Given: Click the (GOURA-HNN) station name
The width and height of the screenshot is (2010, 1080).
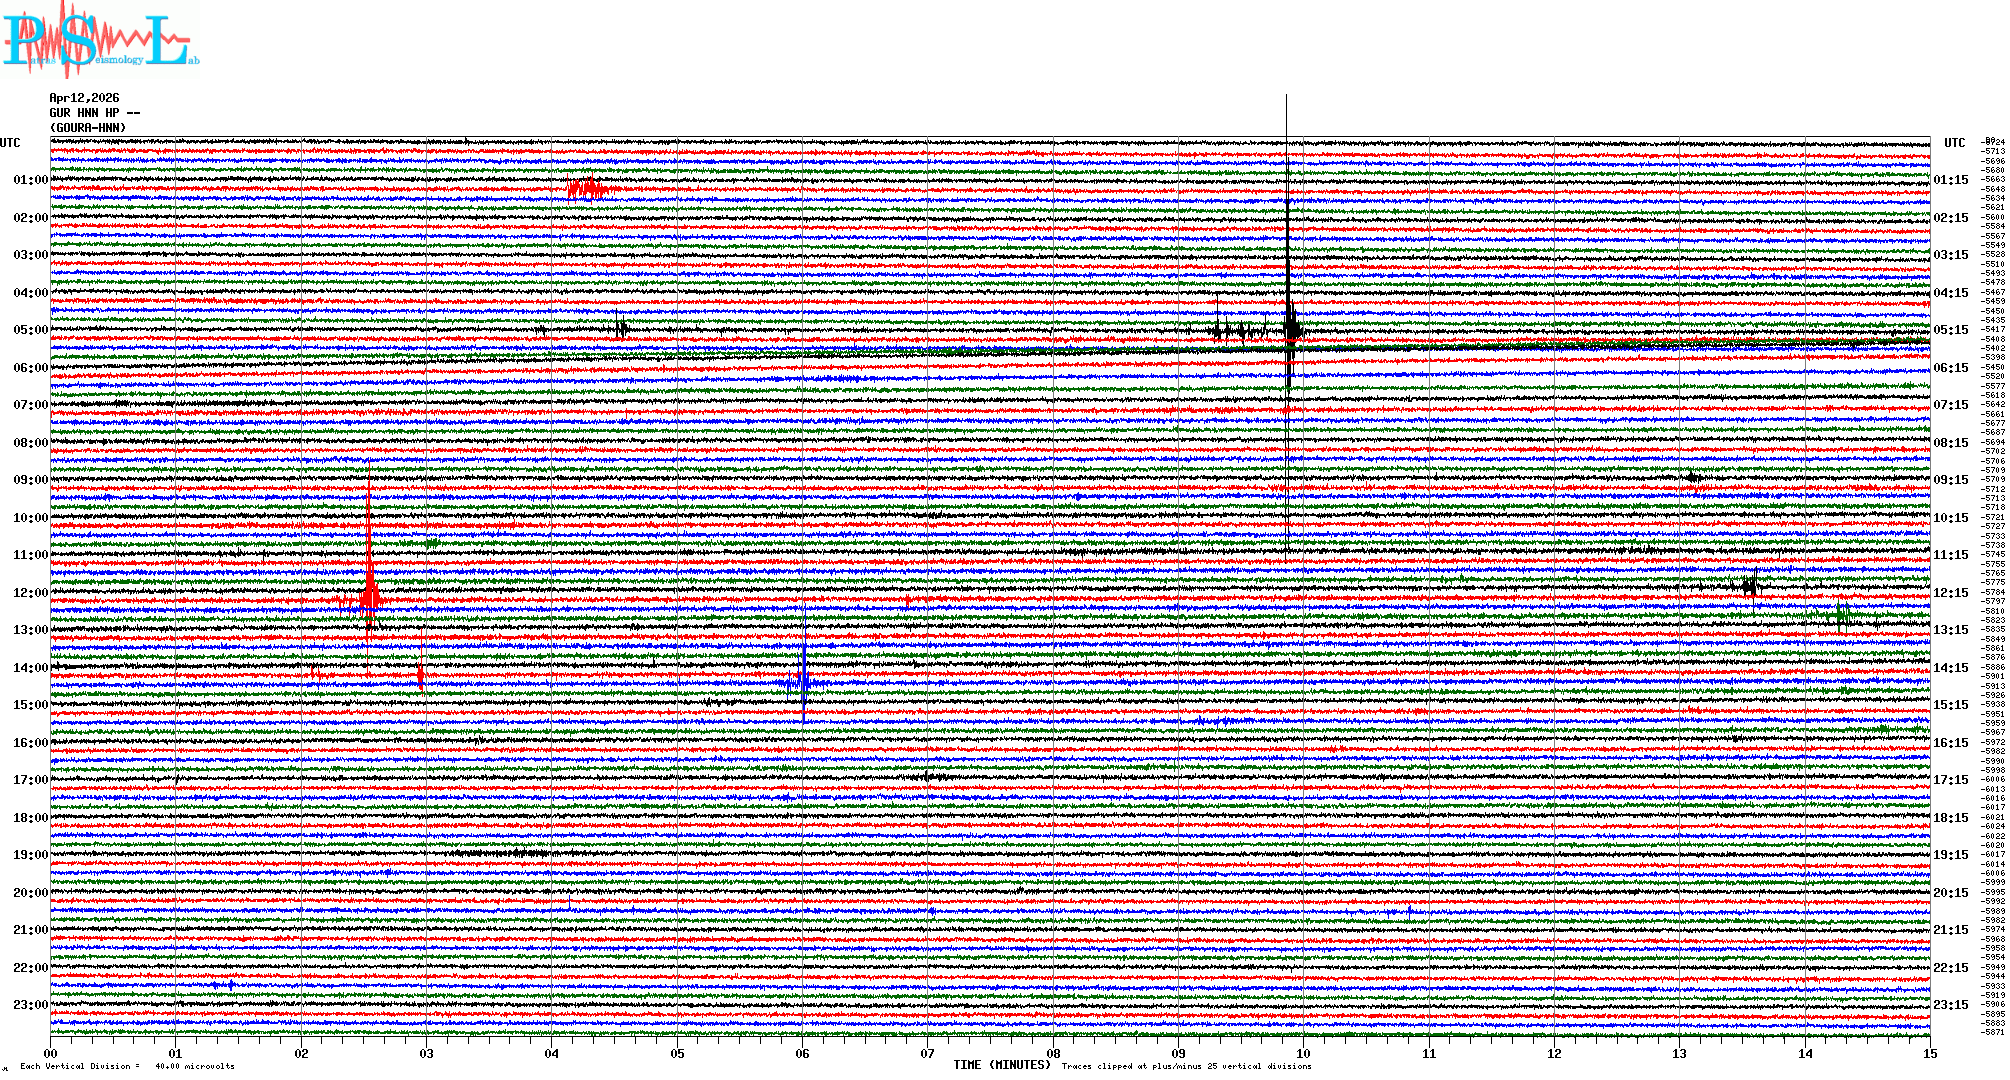Looking at the screenshot, I should pos(88,128).
